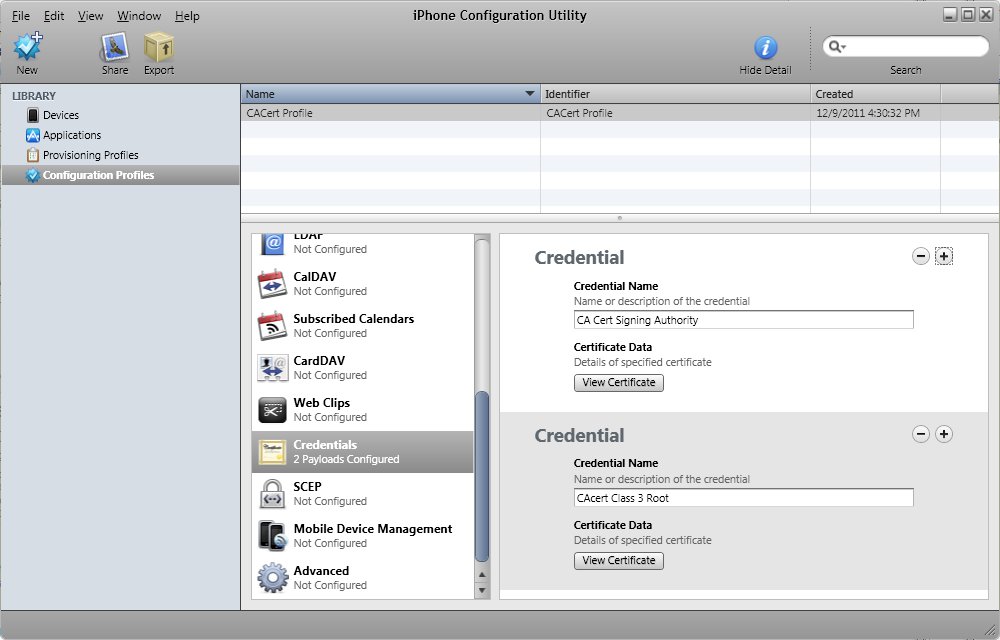Click the Name column sort arrow
Image resolution: width=1000 pixels, height=640 pixels.
coord(530,94)
